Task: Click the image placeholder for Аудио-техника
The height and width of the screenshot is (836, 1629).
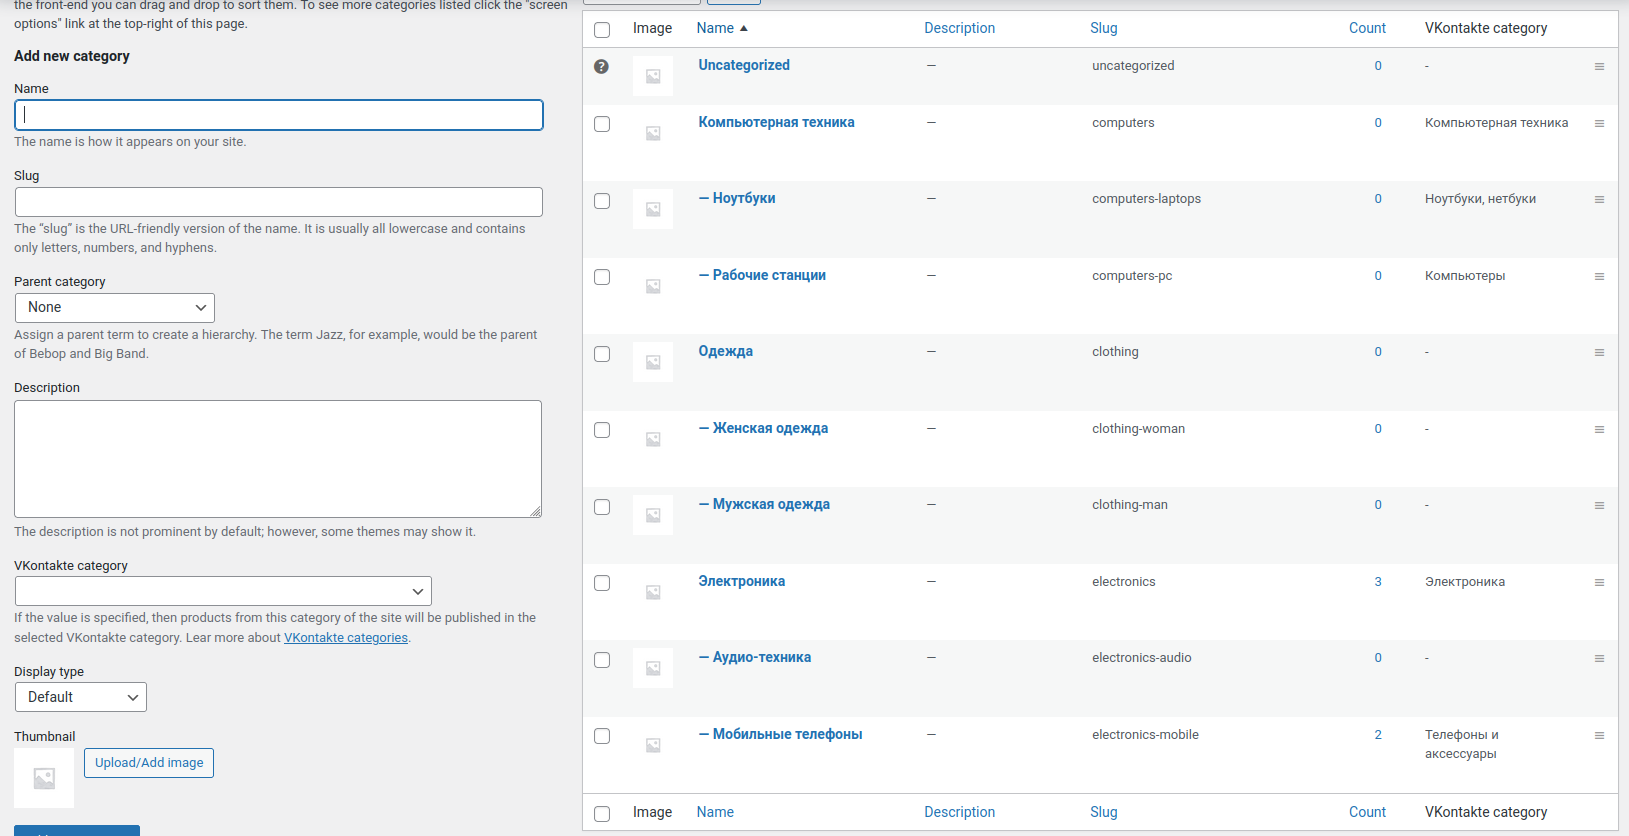Action: point(653,668)
